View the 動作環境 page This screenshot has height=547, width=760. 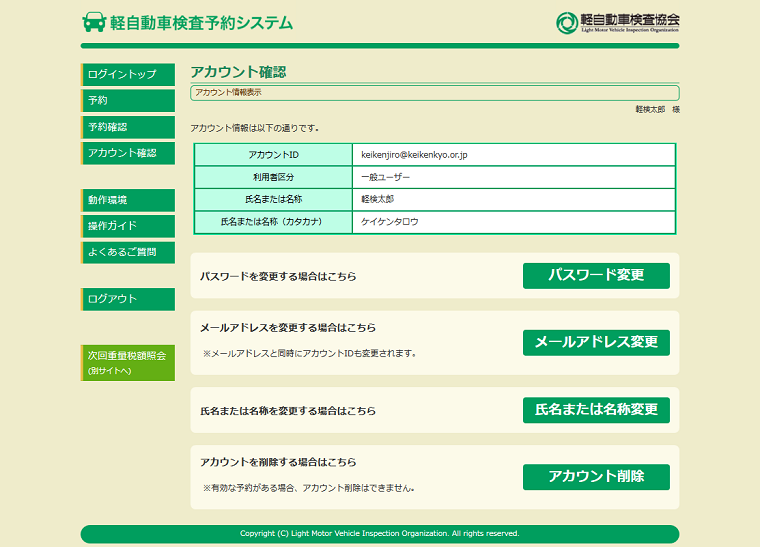tap(128, 200)
